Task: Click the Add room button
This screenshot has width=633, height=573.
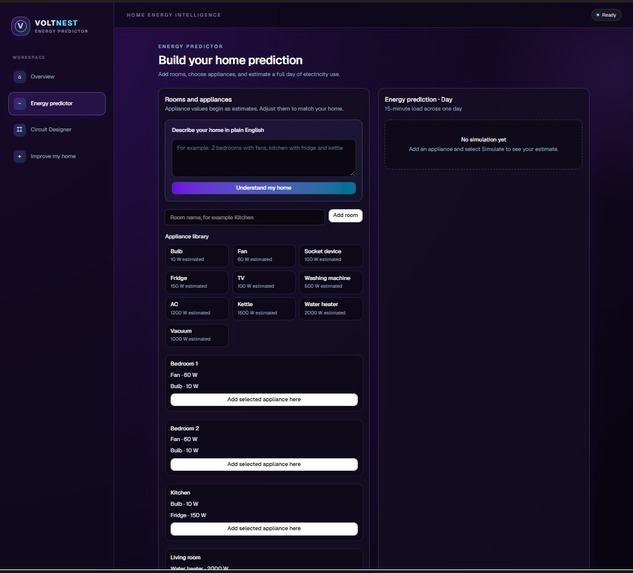Action: [x=345, y=215]
